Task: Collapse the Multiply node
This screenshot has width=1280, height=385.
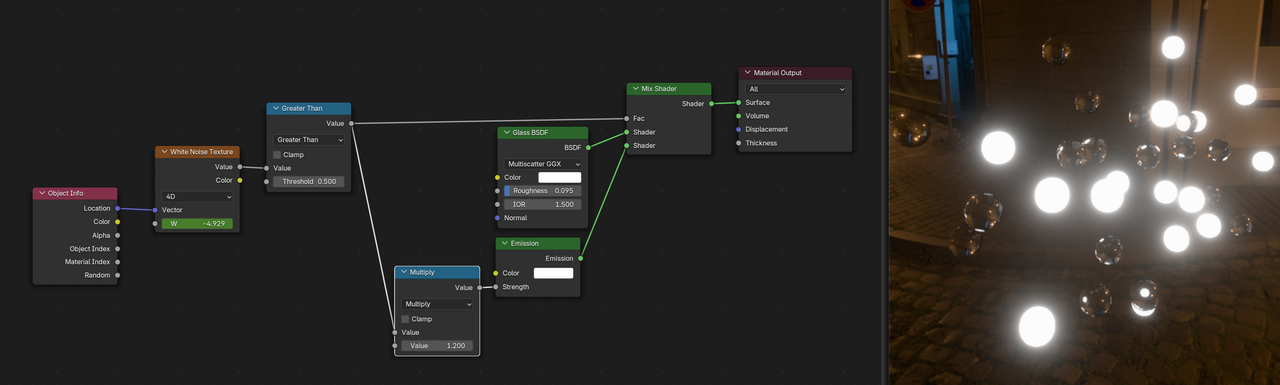Action: (404, 272)
